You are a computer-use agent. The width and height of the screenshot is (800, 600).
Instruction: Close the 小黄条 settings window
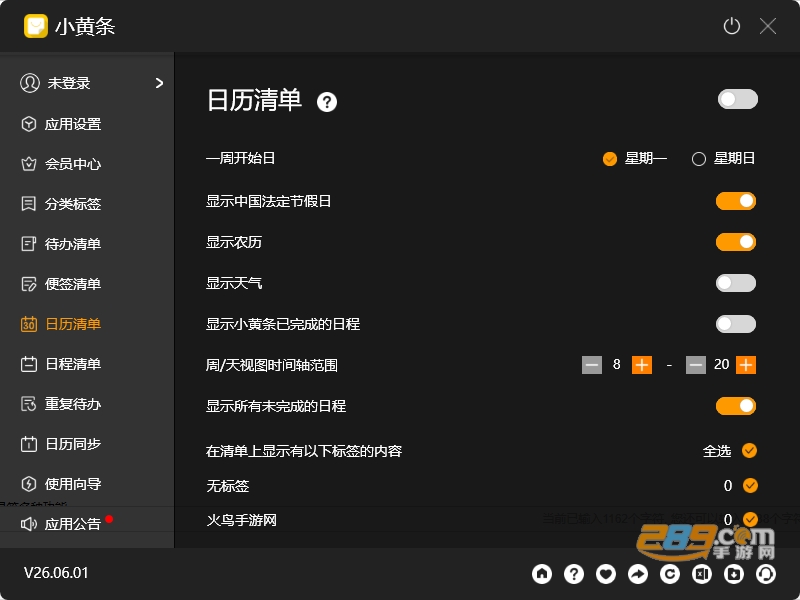point(767,26)
